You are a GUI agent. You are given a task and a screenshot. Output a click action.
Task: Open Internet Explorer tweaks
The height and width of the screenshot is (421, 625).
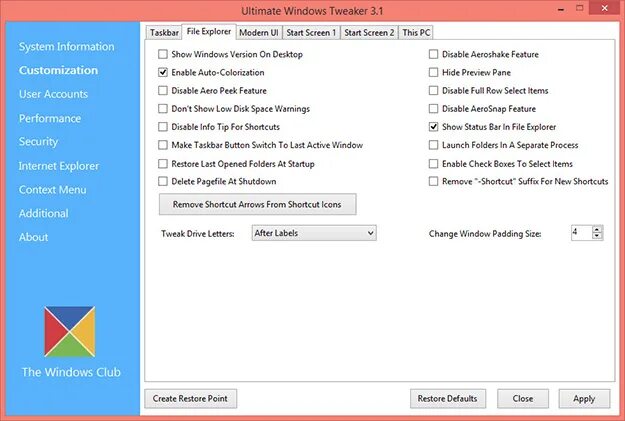tap(59, 166)
